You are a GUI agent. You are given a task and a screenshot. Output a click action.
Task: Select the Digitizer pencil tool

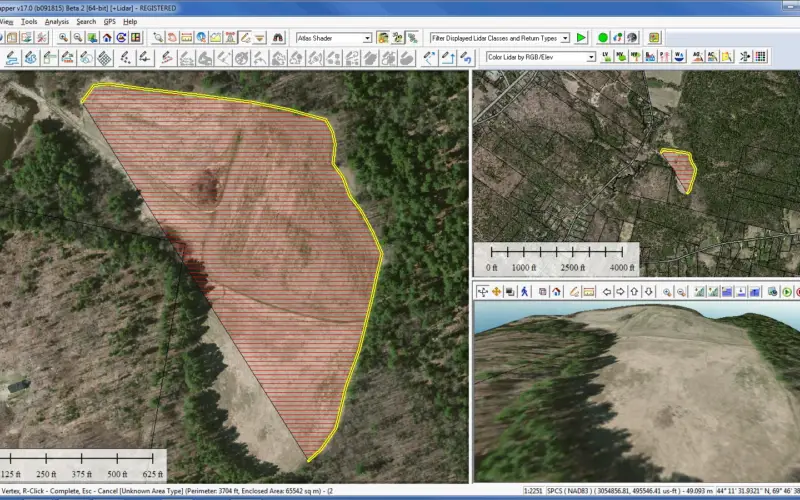pyautogui.click(x=245, y=38)
